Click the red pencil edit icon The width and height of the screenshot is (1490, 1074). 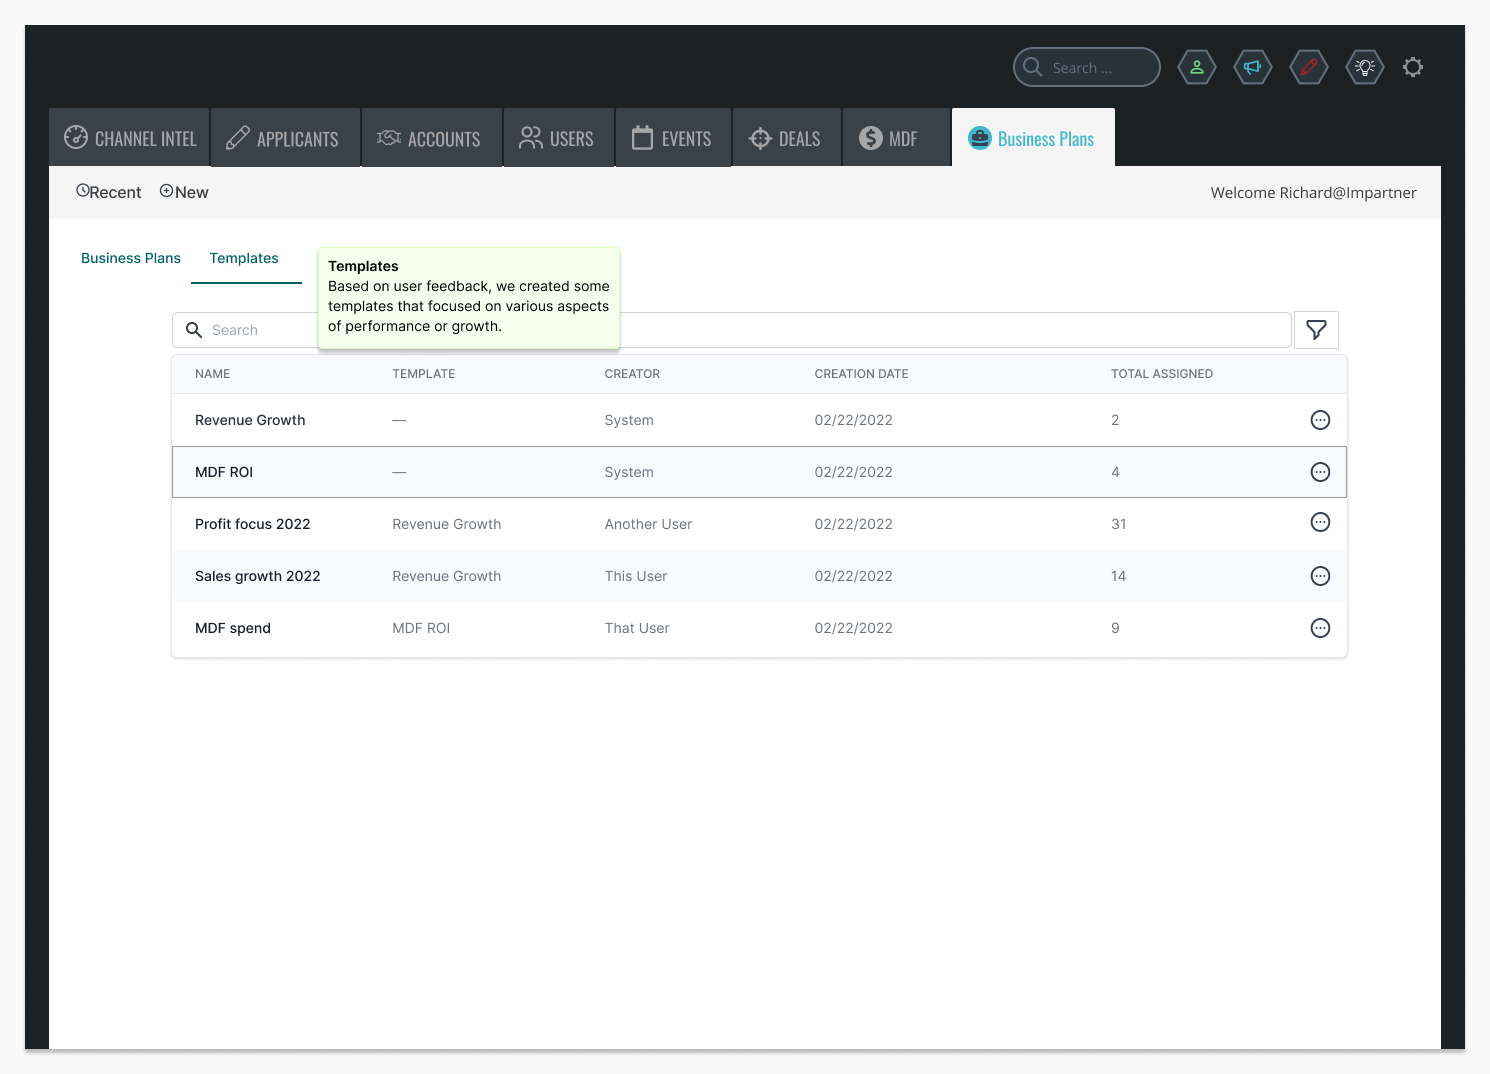pyautogui.click(x=1308, y=68)
